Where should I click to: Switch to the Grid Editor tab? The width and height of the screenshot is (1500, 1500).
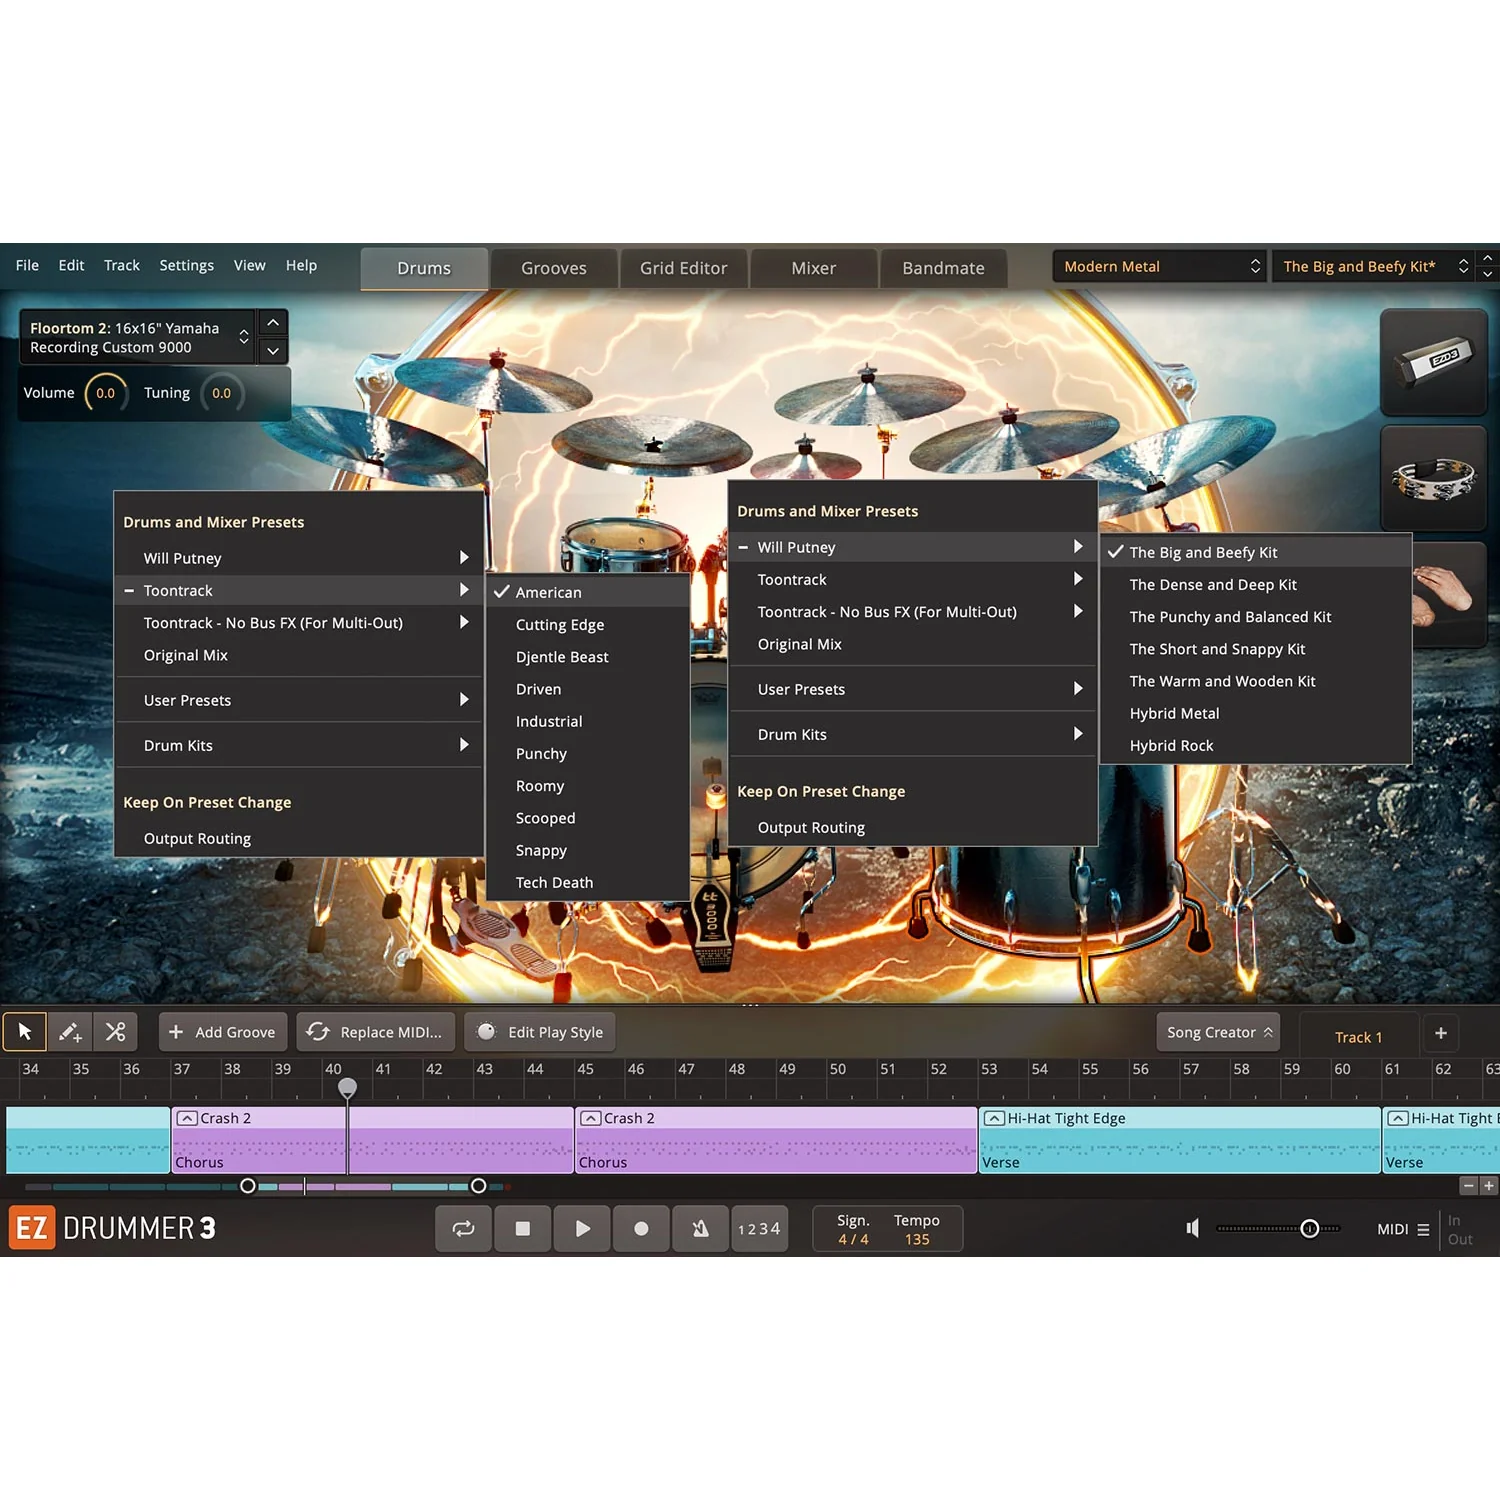tap(684, 268)
